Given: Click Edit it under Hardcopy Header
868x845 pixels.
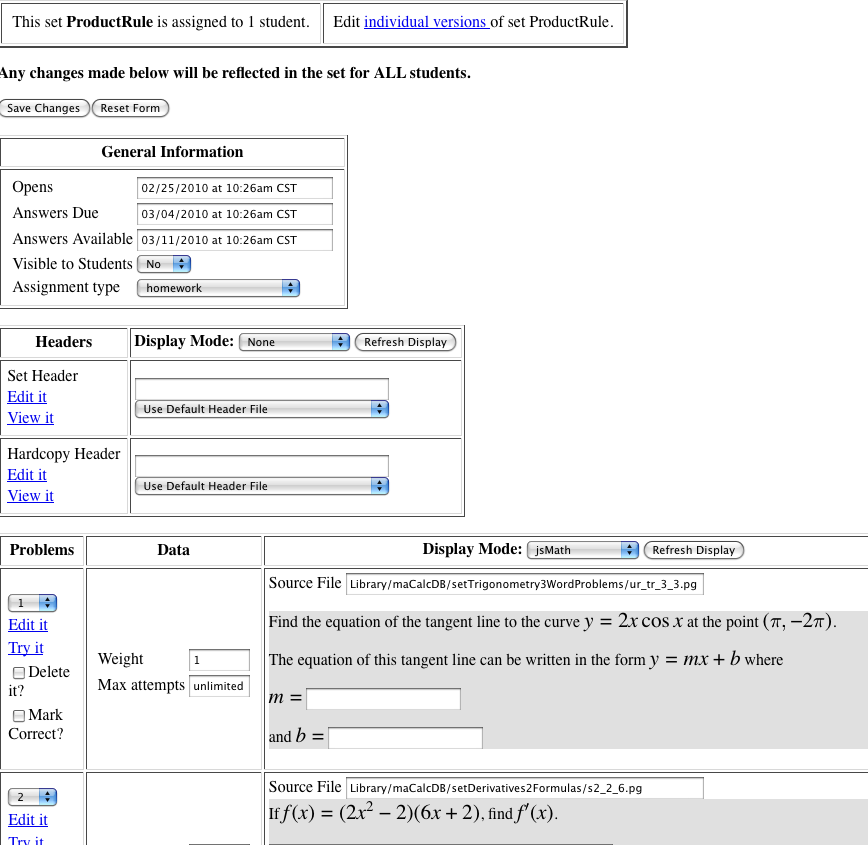Looking at the screenshot, I should (27, 475).
